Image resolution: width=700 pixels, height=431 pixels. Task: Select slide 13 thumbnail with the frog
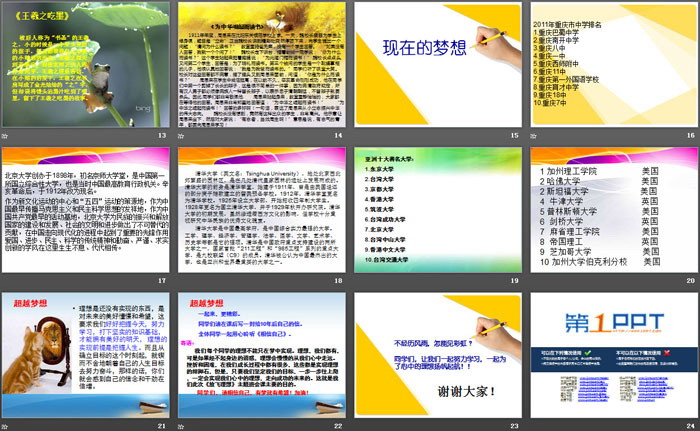[86, 65]
